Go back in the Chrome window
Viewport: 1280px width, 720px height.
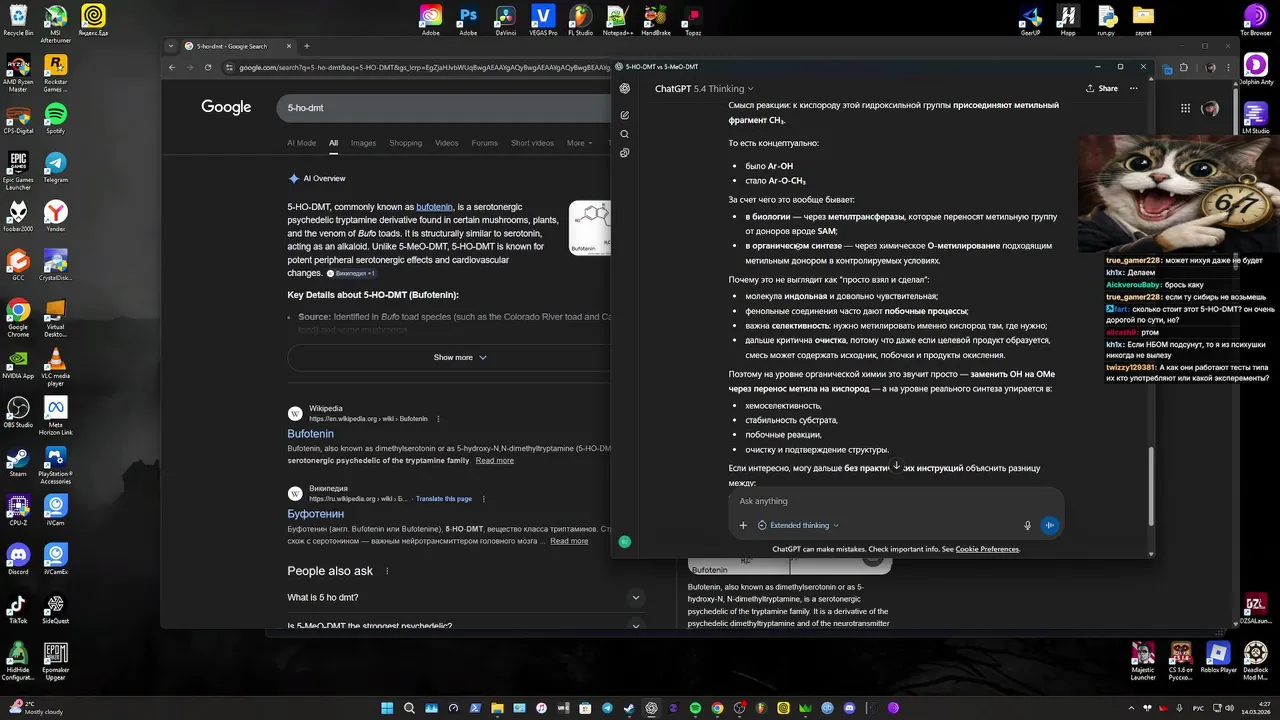point(172,67)
